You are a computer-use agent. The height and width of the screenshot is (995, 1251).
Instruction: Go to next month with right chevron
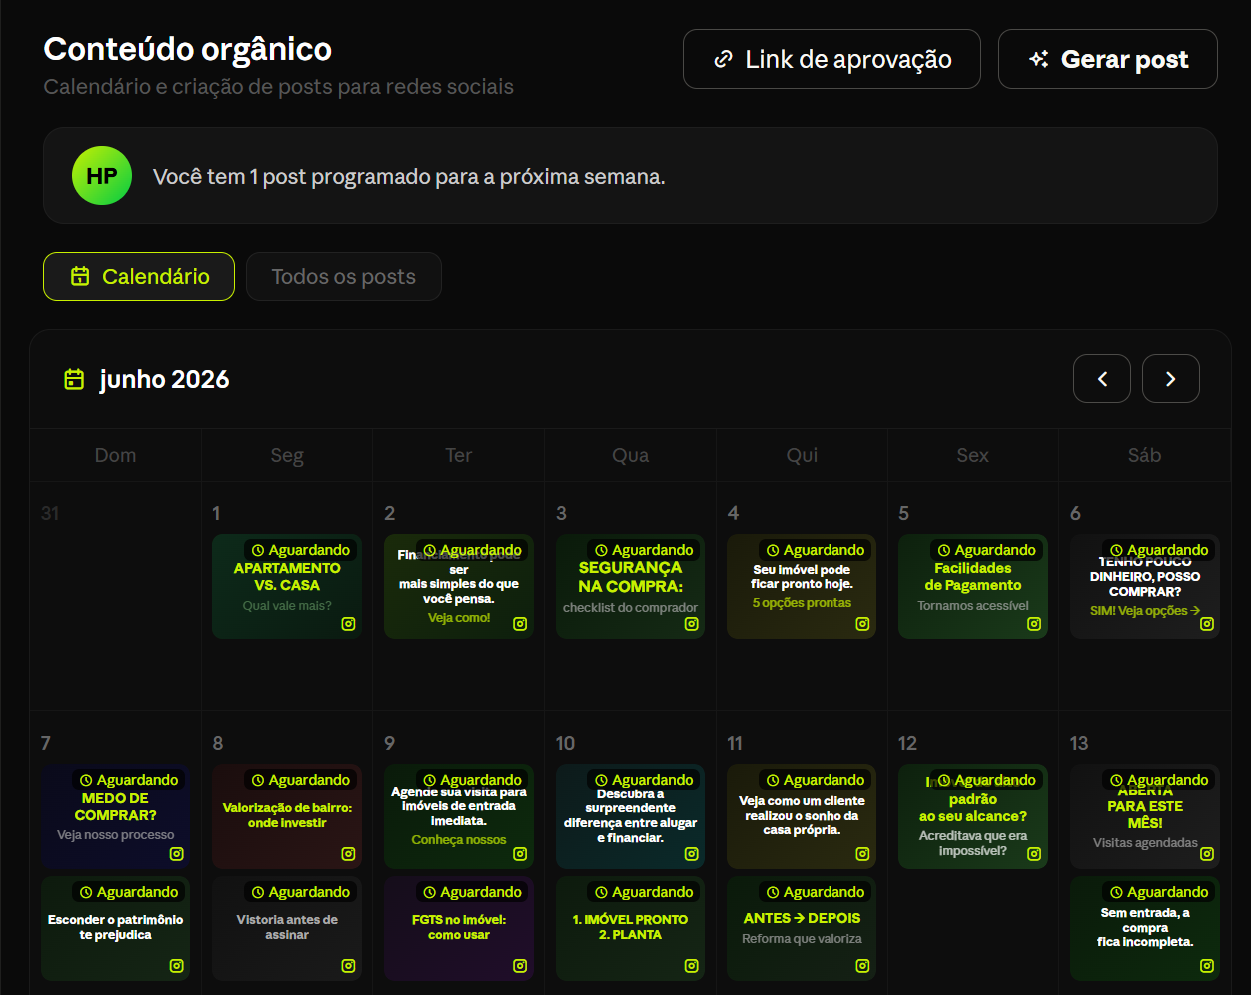click(1171, 379)
